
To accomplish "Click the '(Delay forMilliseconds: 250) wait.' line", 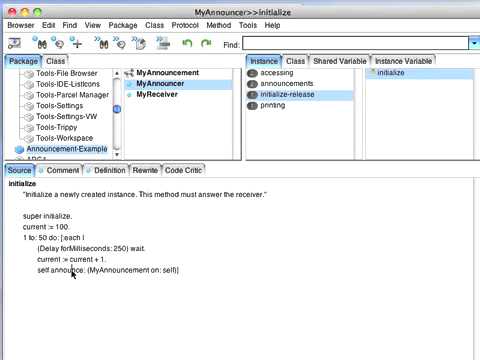I will (x=91, y=249).
